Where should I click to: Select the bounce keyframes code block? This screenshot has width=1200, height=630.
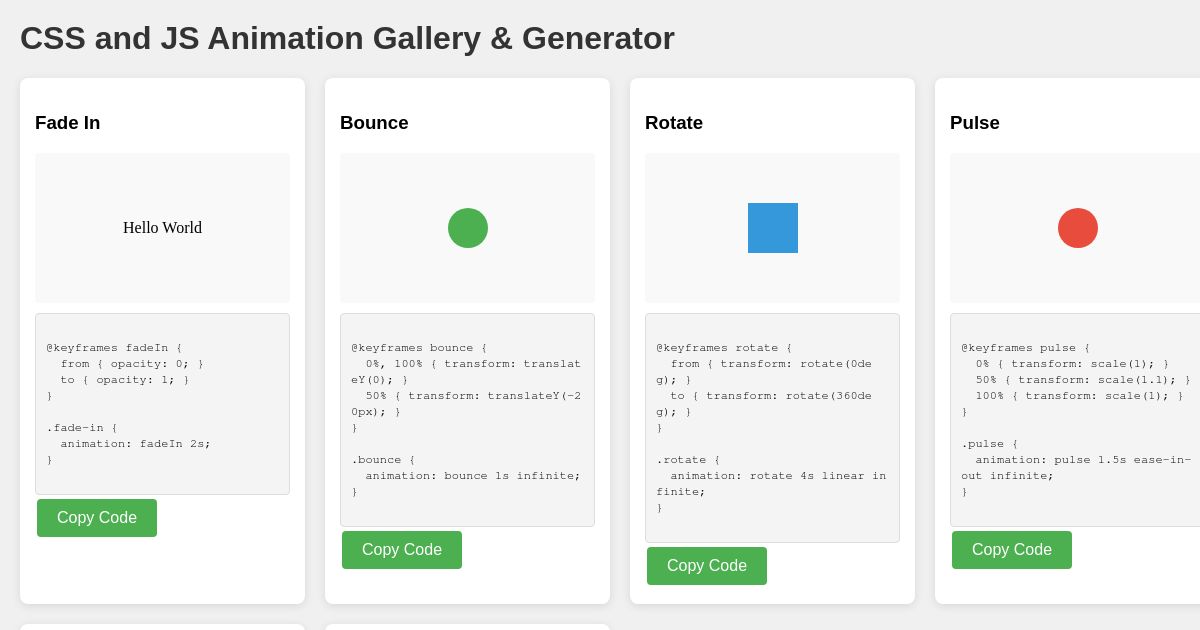click(x=467, y=420)
